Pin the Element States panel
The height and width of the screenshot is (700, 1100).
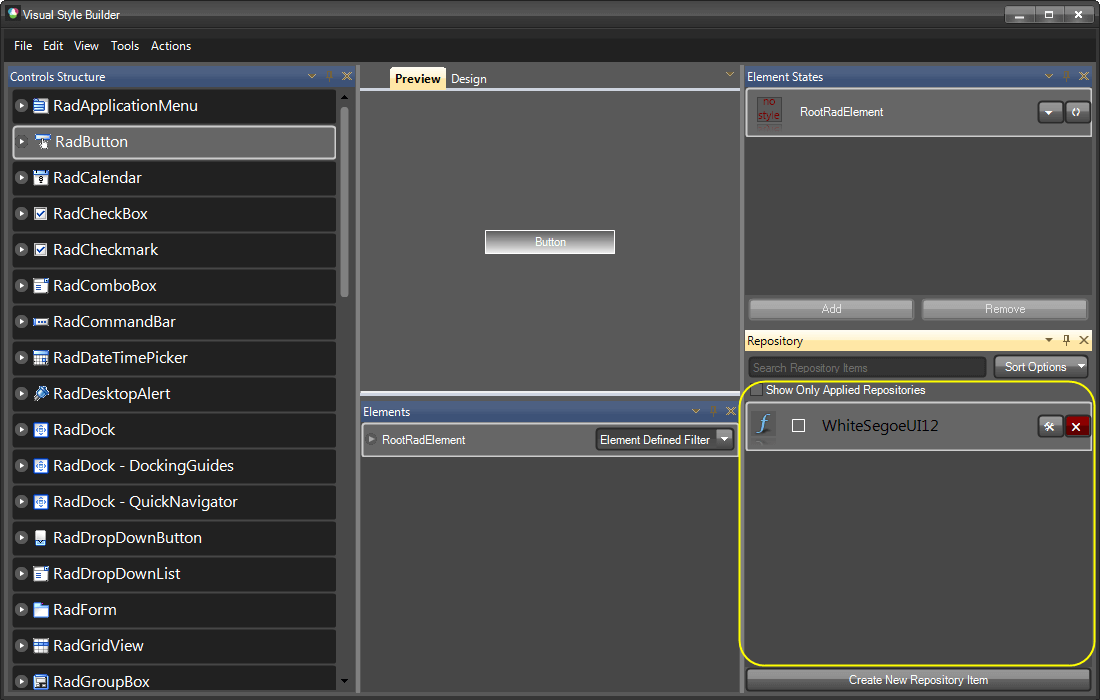[x=1066, y=76]
